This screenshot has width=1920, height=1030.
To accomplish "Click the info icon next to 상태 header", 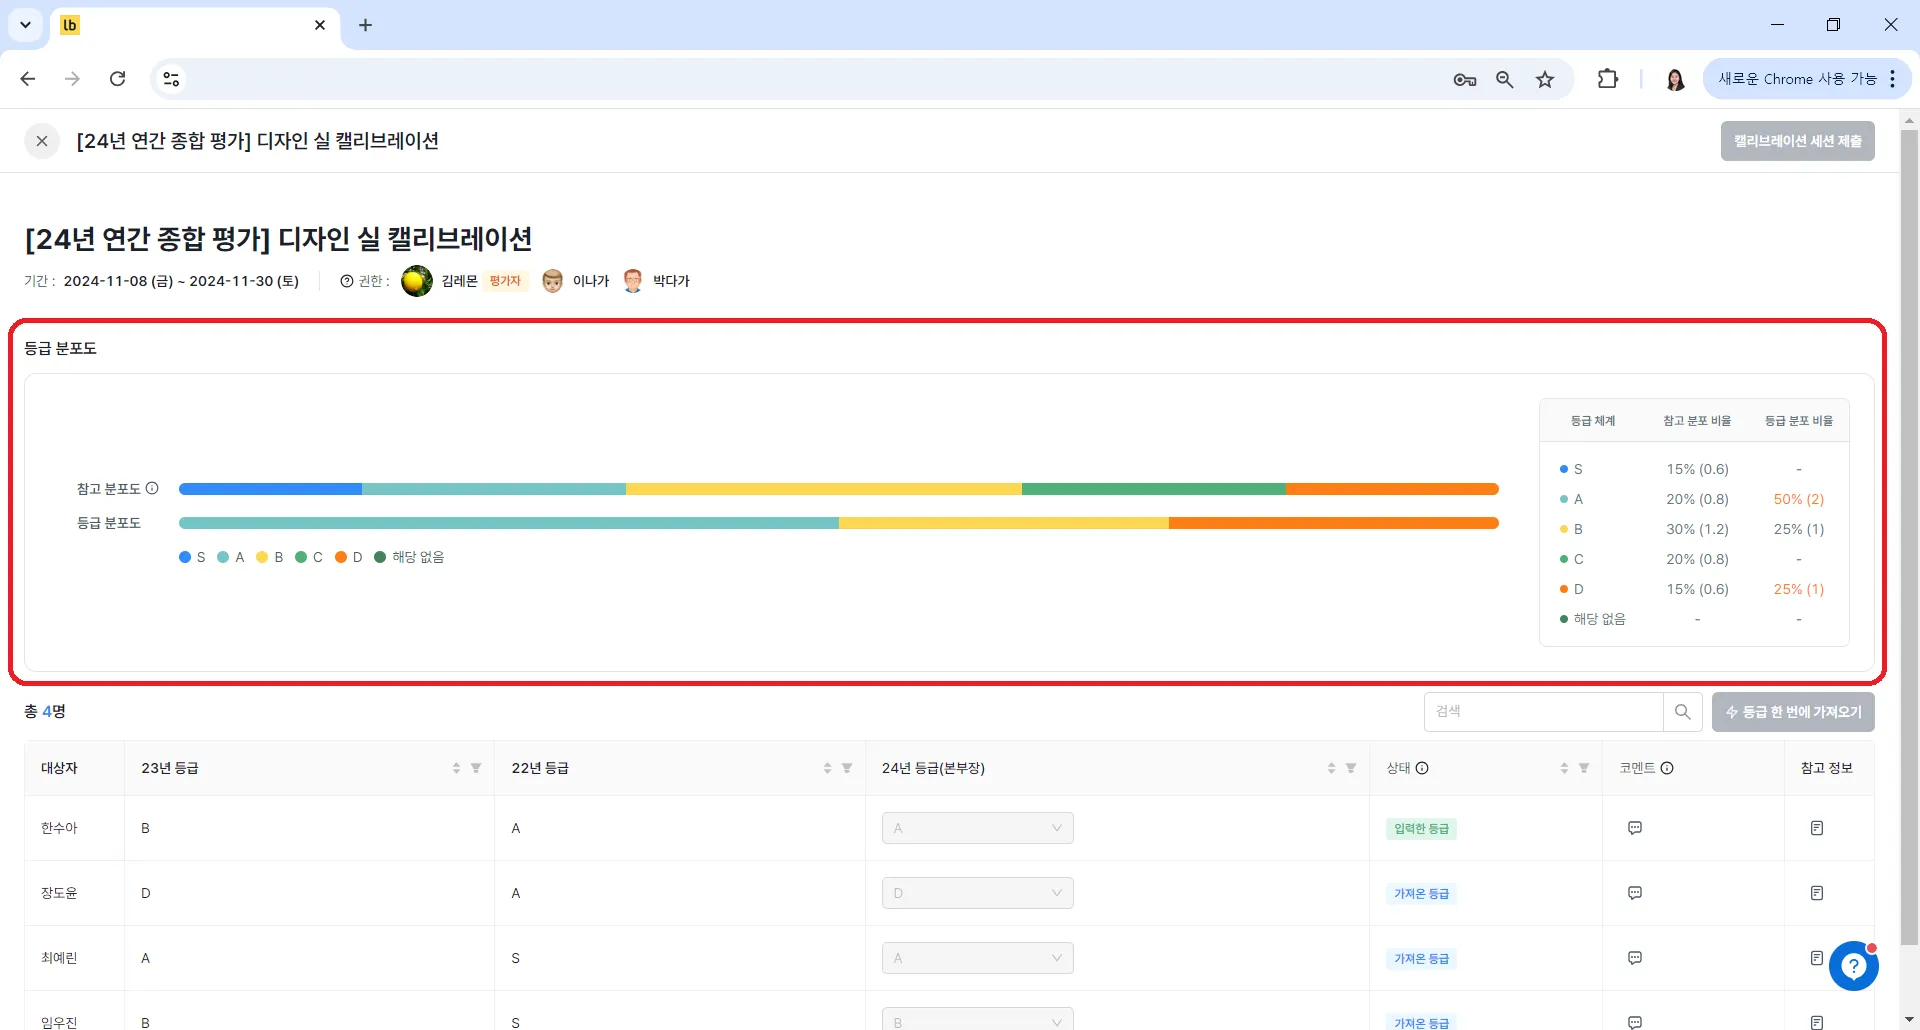I will [1422, 768].
